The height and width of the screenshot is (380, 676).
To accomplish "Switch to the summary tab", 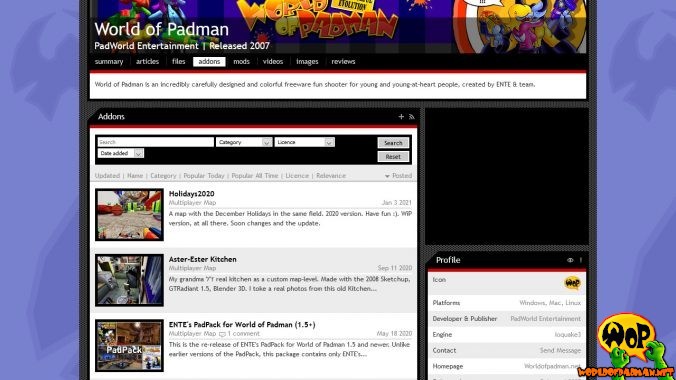I will tap(109, 62).
